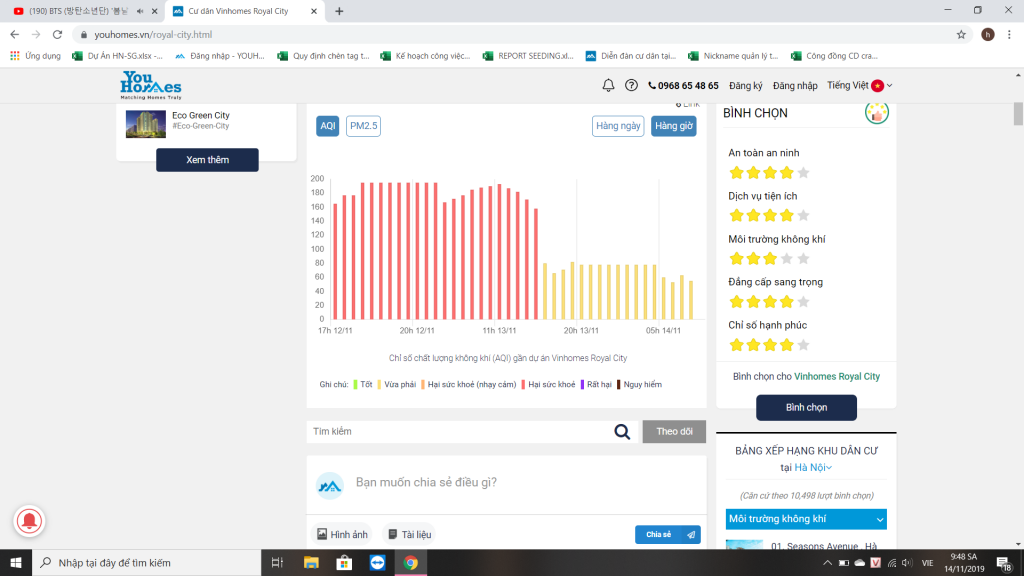Open TeamViewer from taskbar

point(377,562)
